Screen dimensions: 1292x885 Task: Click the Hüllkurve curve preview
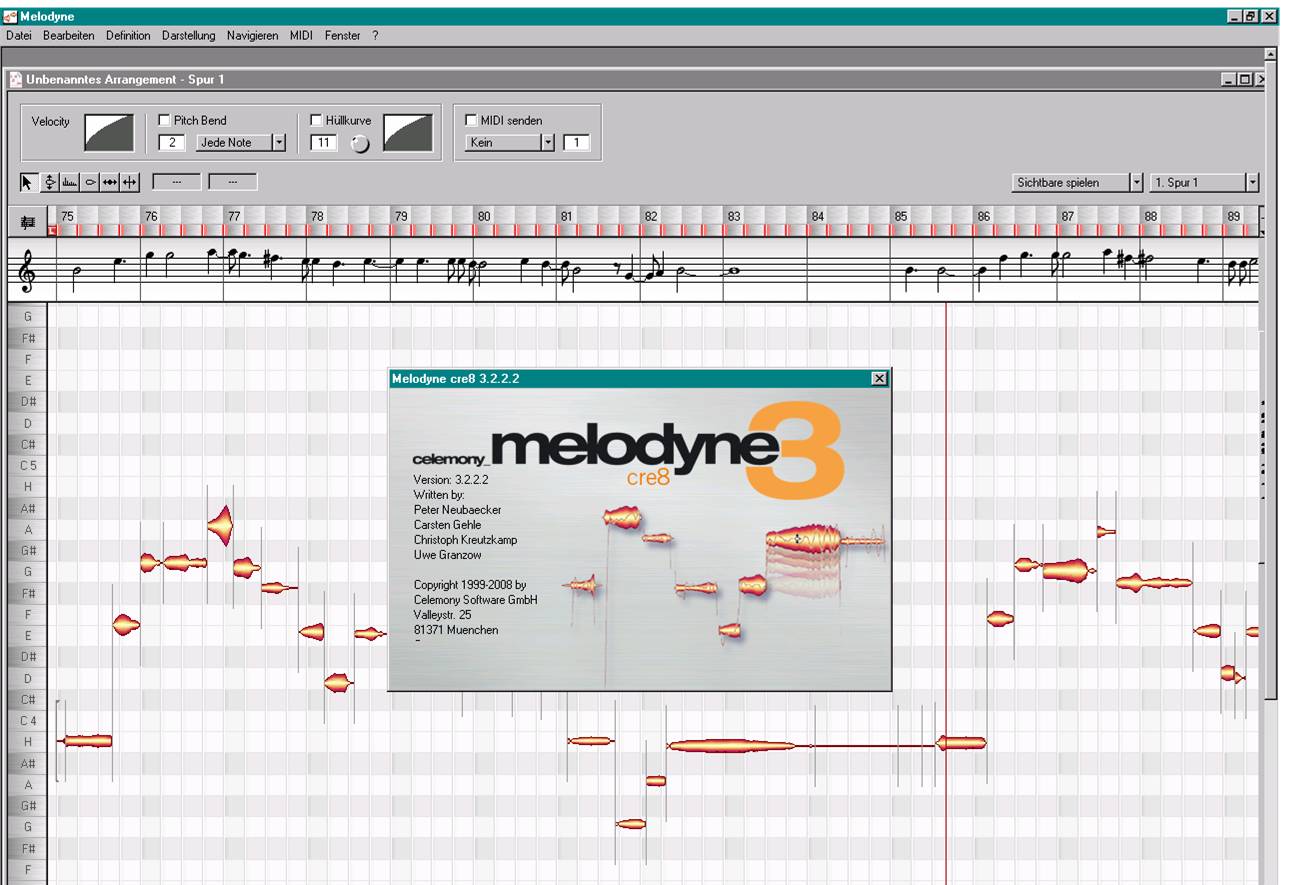pyautogui.click(x=408, y=132)
